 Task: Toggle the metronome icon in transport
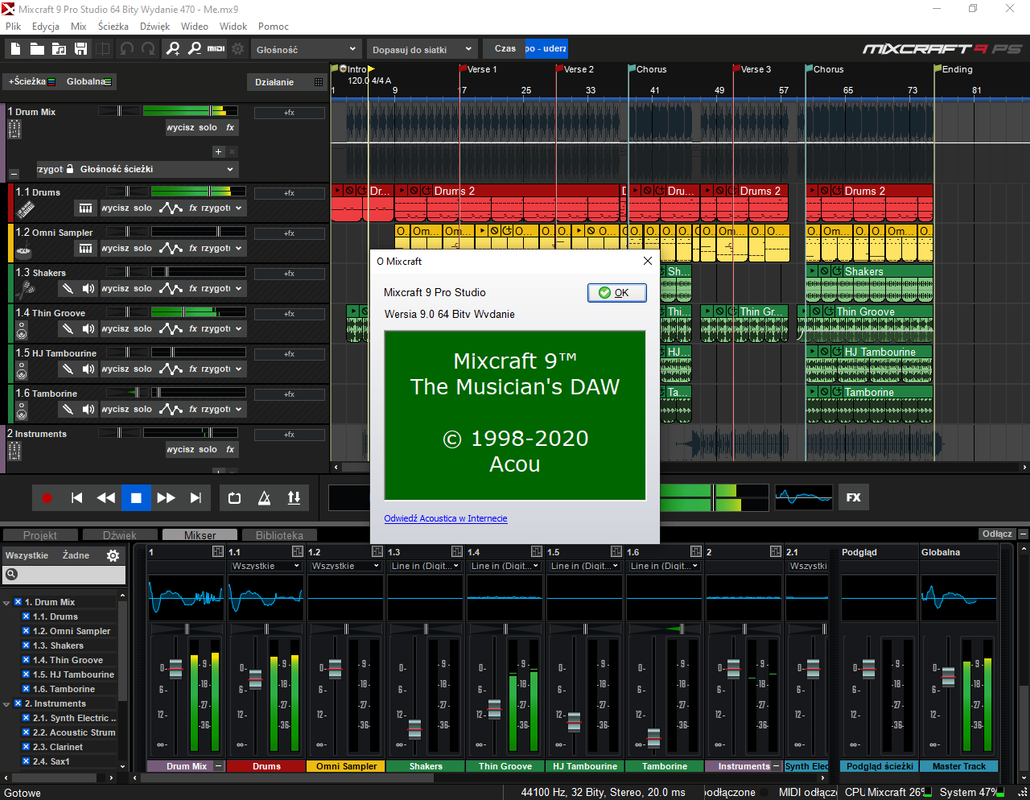[x=264, y=498]
